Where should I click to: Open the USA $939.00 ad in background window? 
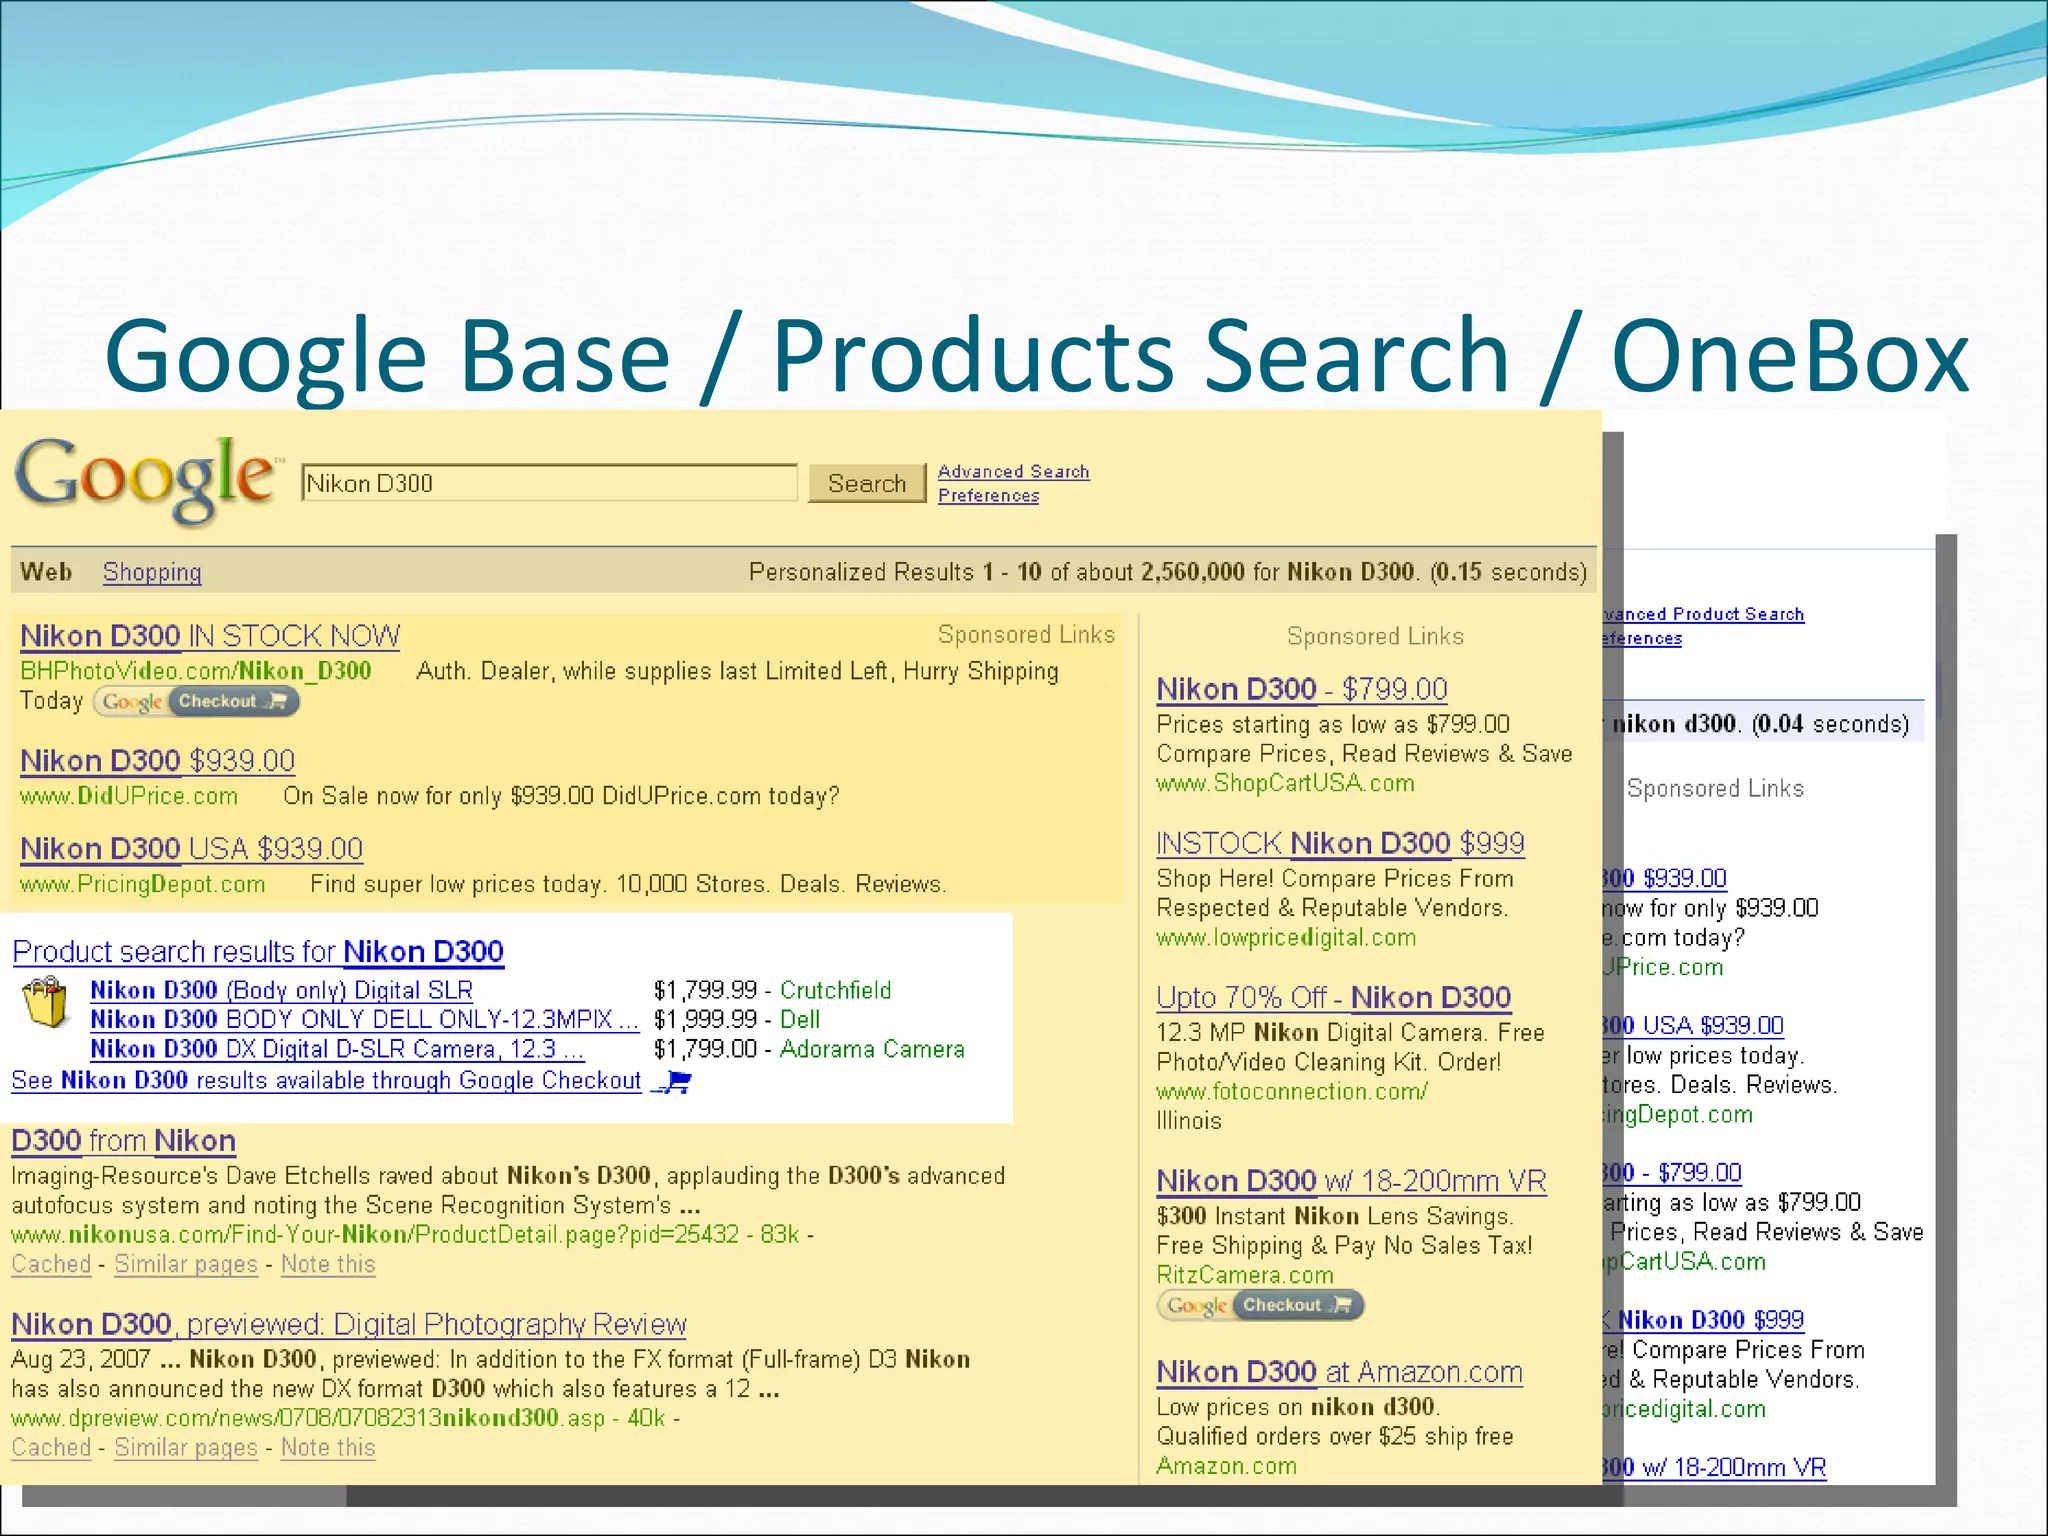1694,1025
